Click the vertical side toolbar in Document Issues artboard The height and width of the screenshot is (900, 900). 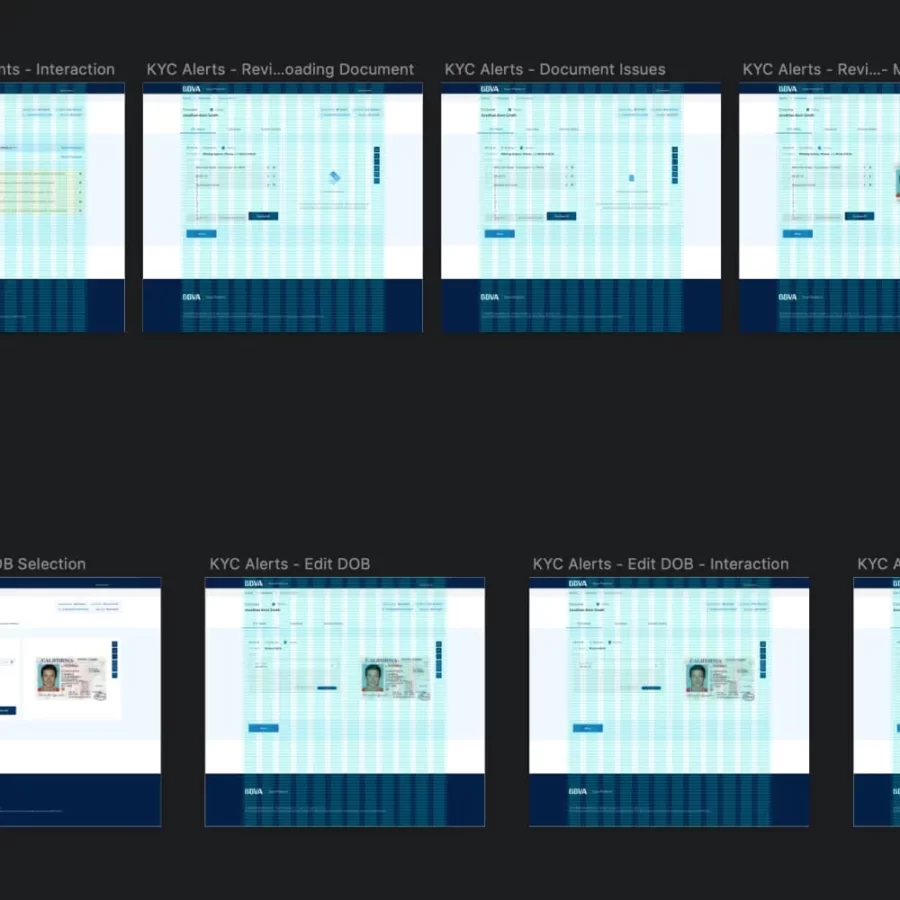(675, 165)
